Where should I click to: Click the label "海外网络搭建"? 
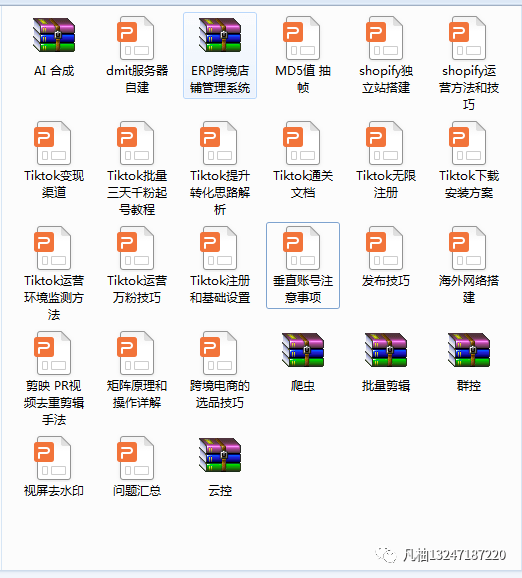point(469,289)
